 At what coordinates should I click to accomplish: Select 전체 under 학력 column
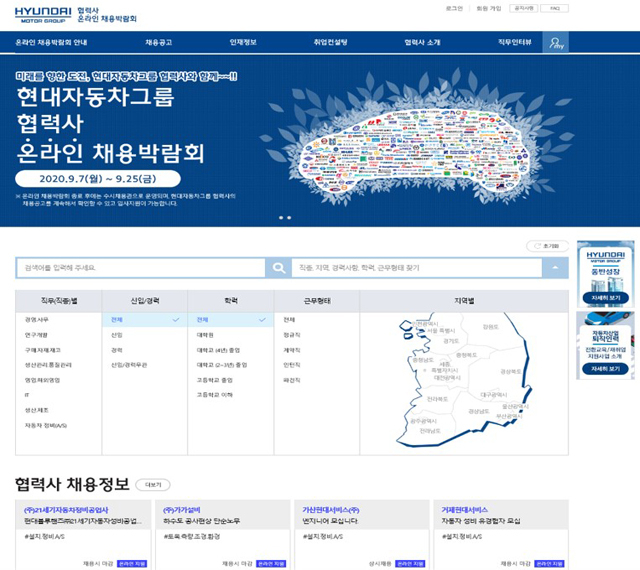pyautogui.click(x=231, y=320)
